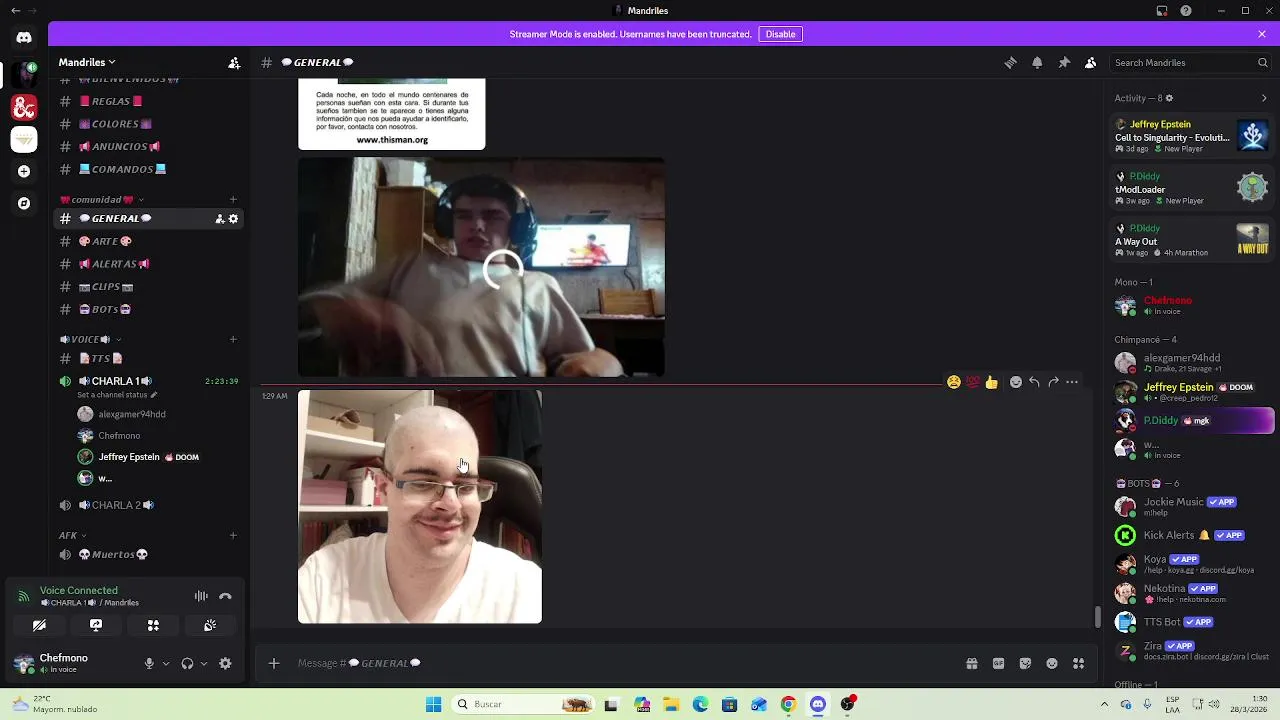Toggle member list icon in header
This screenshot has width=1280, height=720.
tap(1091, 62)
